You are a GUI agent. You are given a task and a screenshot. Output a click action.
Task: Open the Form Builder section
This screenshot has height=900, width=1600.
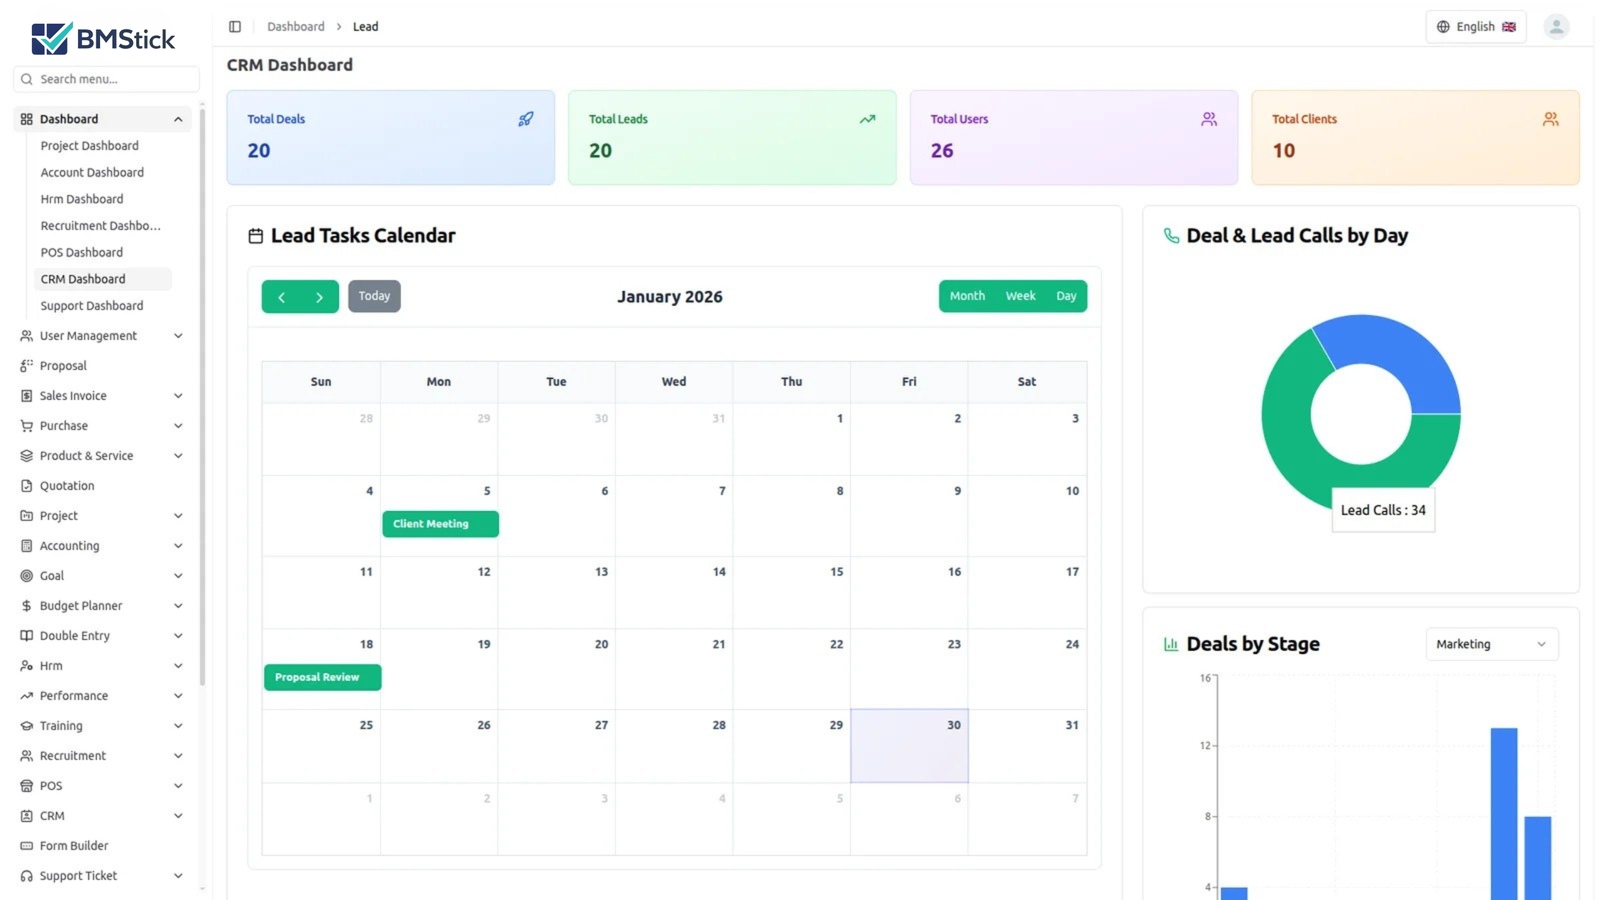tap(73, 845)
